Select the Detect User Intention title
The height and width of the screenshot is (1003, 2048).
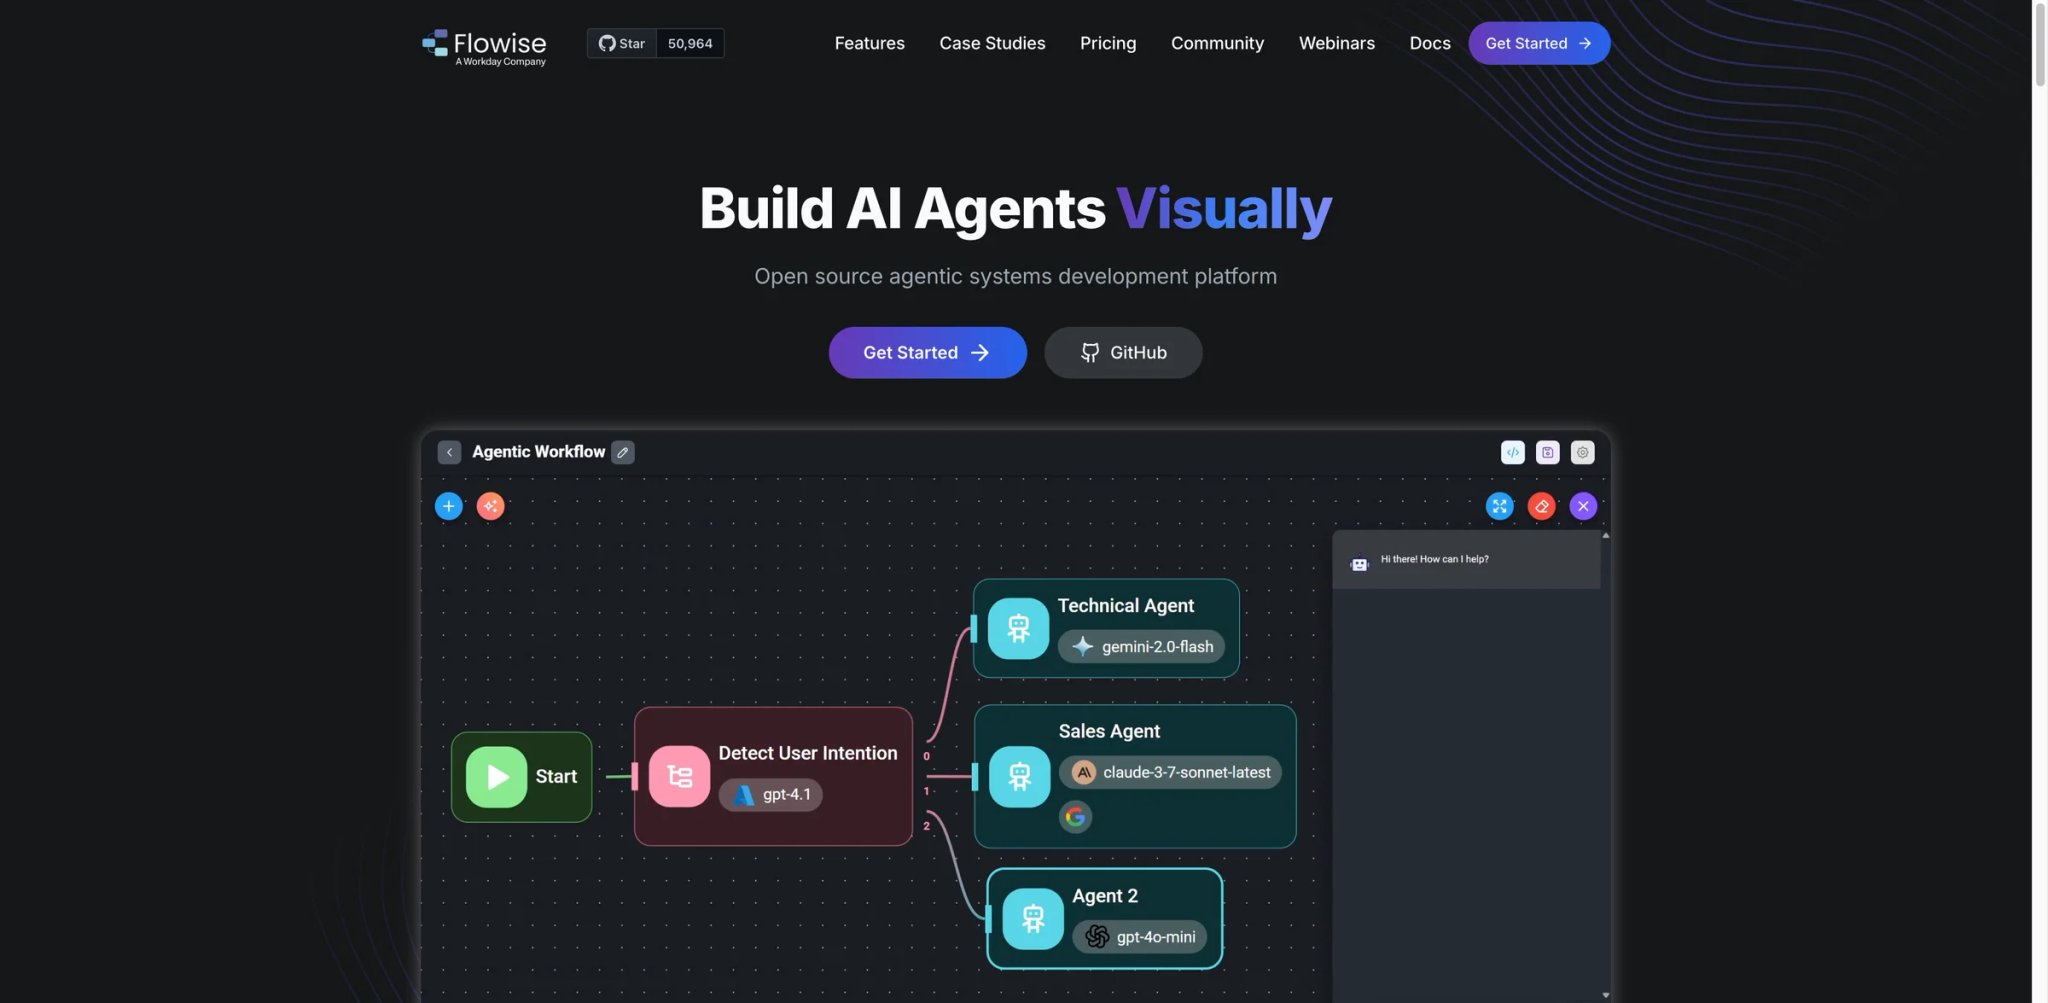point(807,753)
